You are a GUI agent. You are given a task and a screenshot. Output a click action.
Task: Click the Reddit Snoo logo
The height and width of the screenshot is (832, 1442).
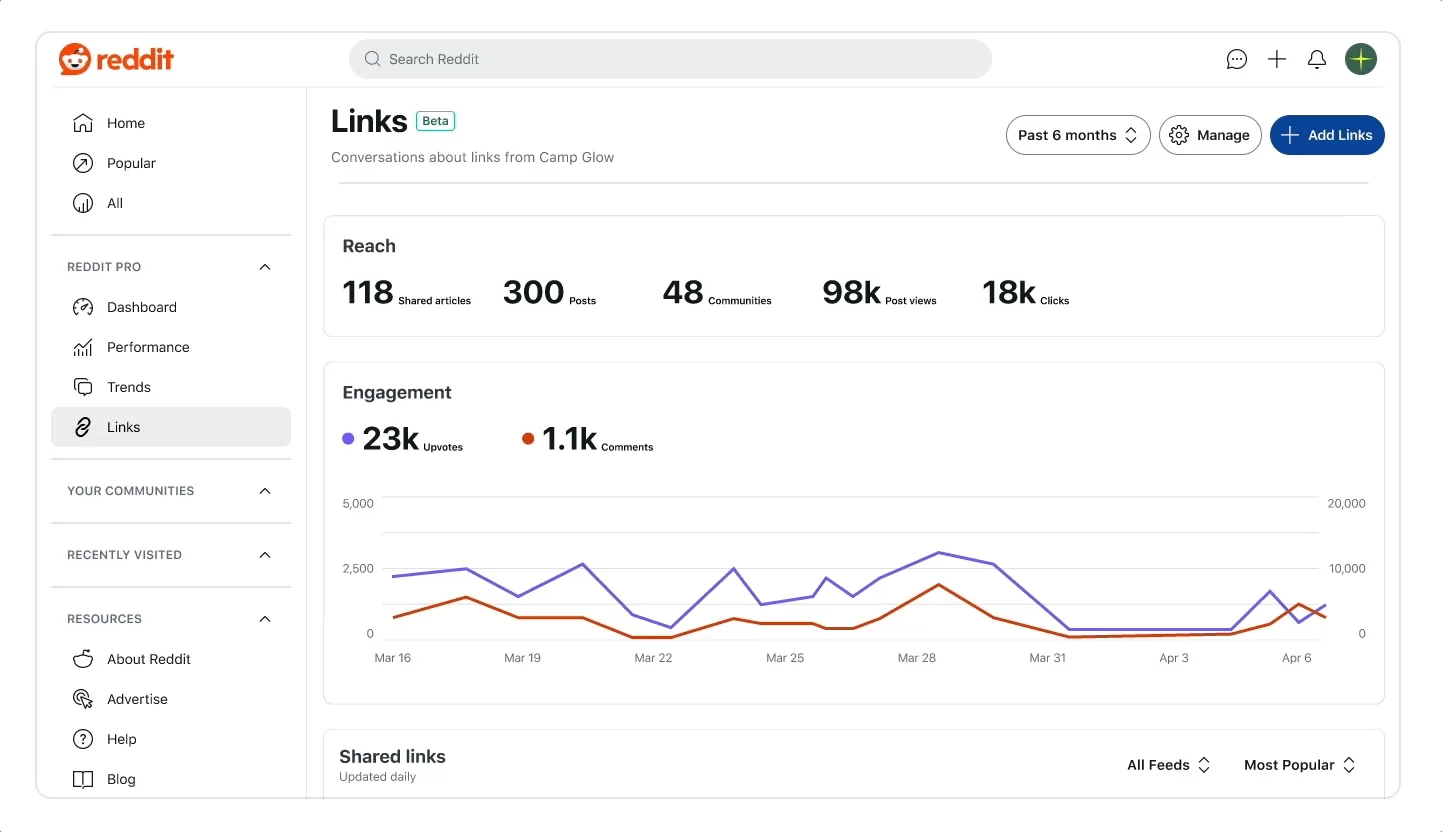pos(75,59)
